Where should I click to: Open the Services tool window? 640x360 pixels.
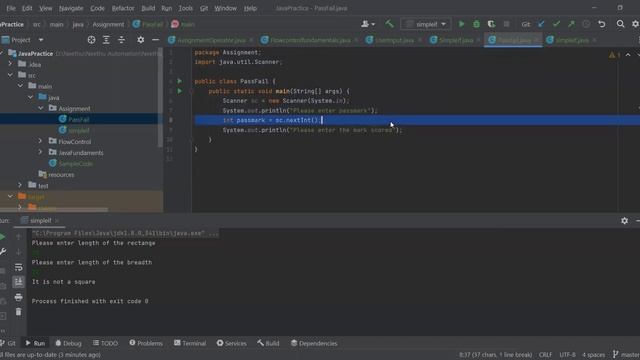point(231,343)
